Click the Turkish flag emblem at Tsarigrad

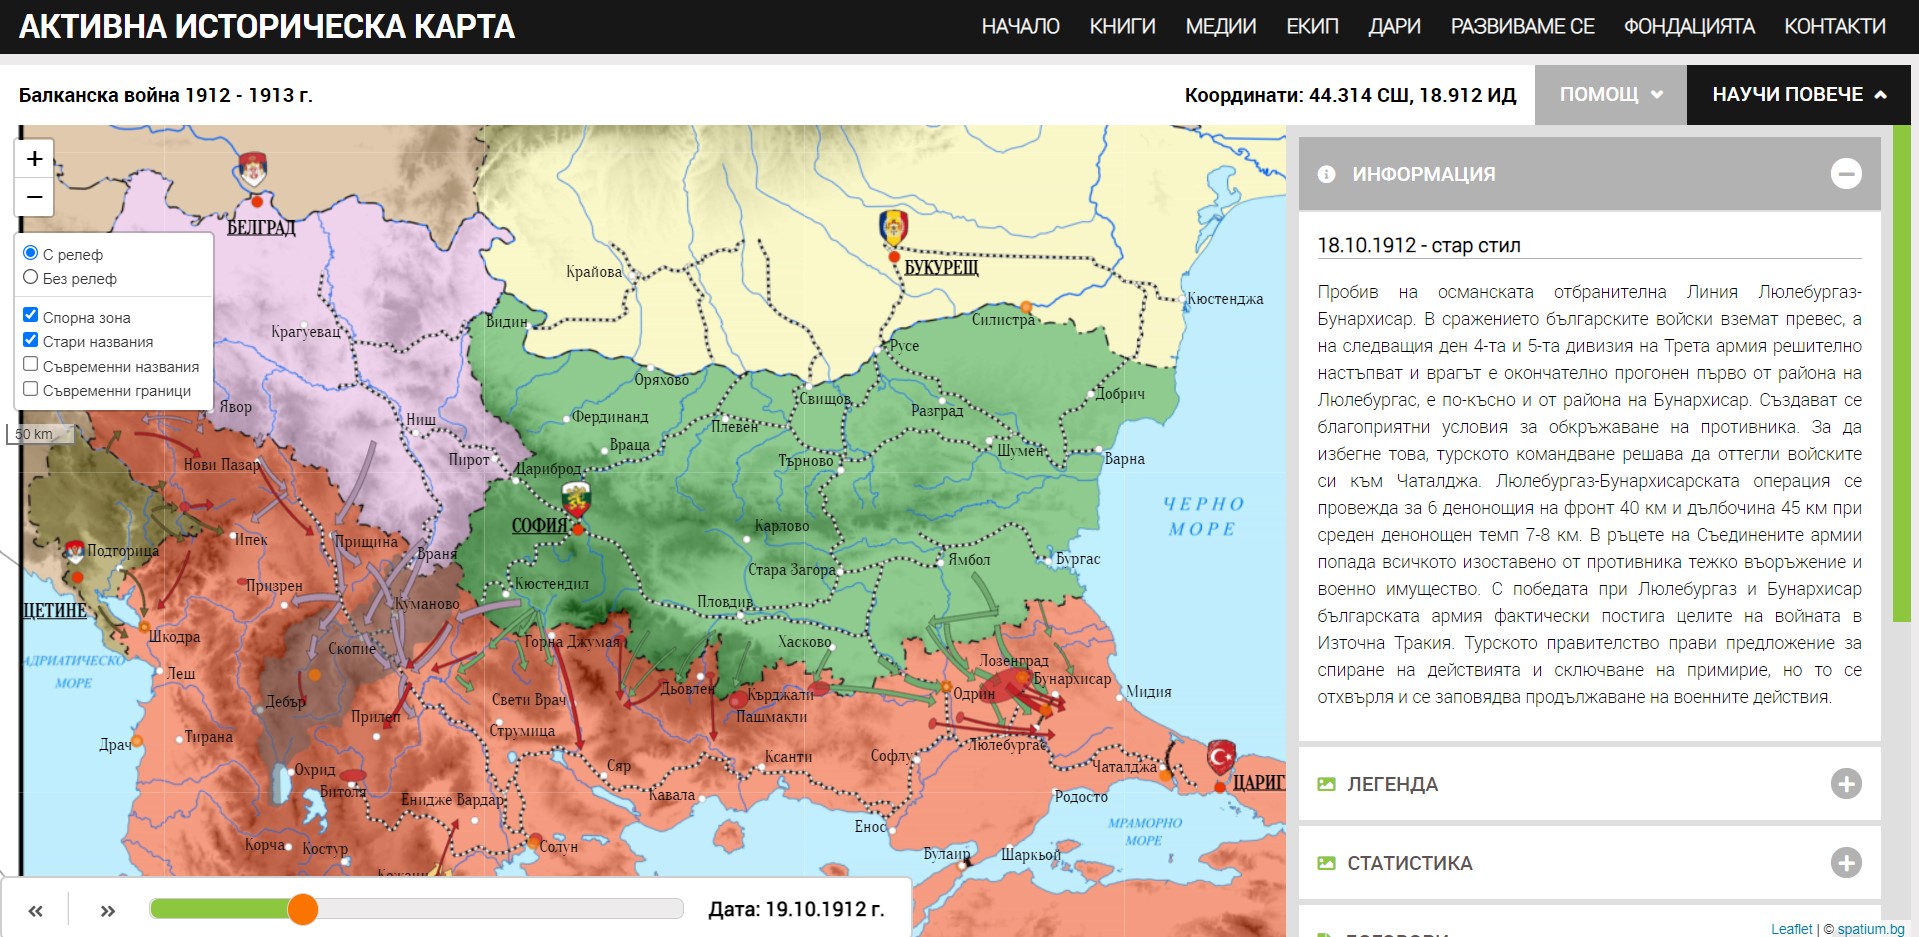[1221, 757]
